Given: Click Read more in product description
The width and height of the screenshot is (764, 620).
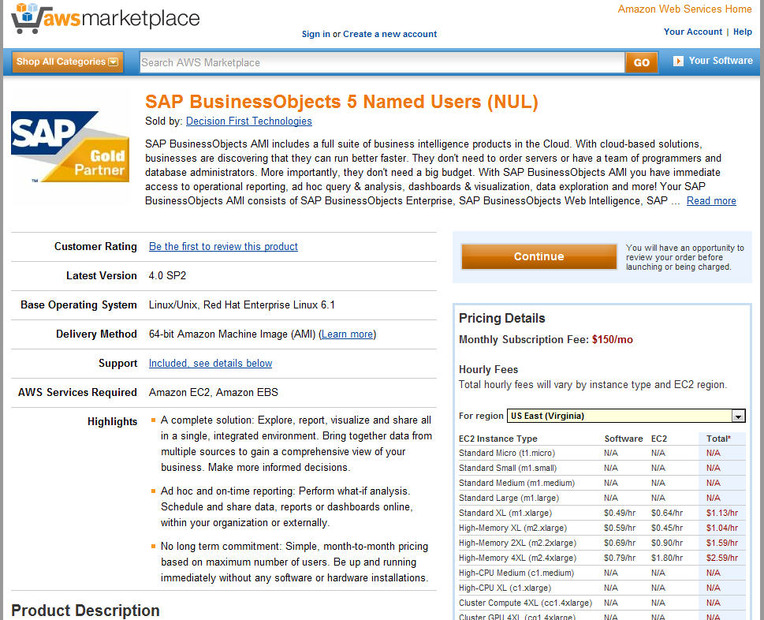Looking at the screenshot, I should pyautogui.click(x=711, y=201).
